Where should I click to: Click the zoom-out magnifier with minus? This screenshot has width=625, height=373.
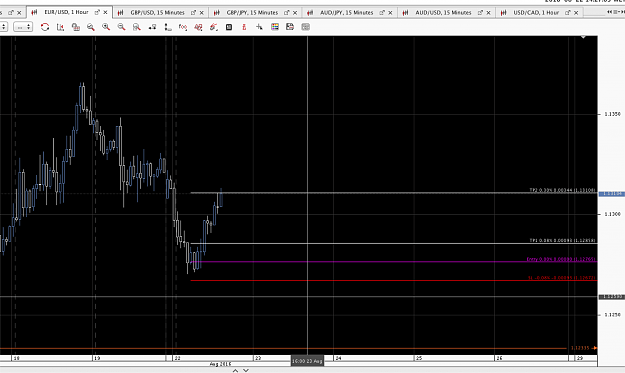click(x=122, y=27)
